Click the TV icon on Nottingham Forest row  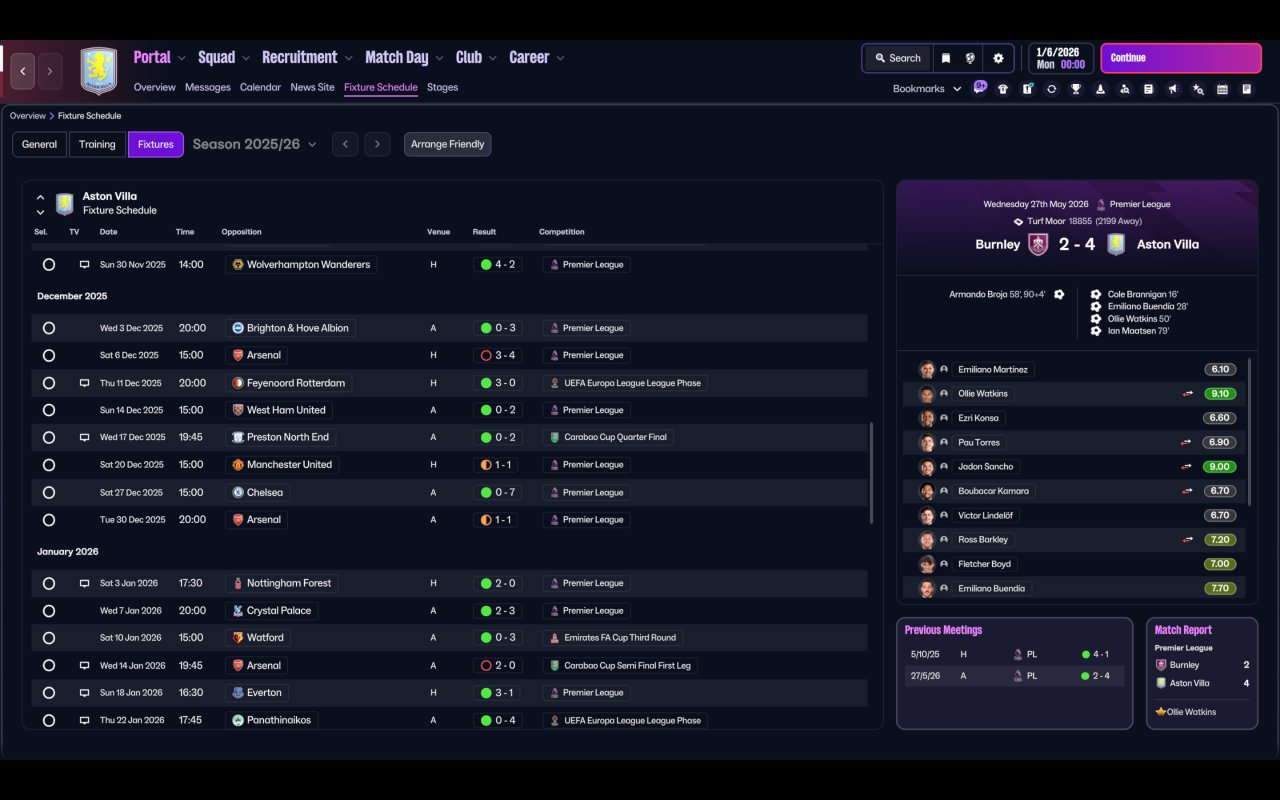84,583
